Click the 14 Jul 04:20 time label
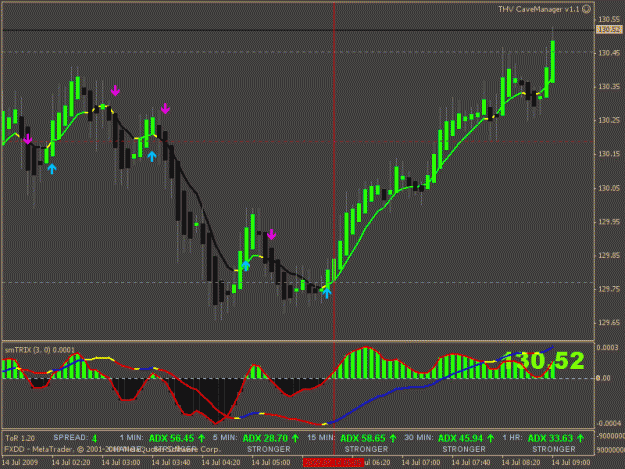Image resolution: width=625 pixels, height=469 pixels. pyautogui.click(x=221, y=463)
